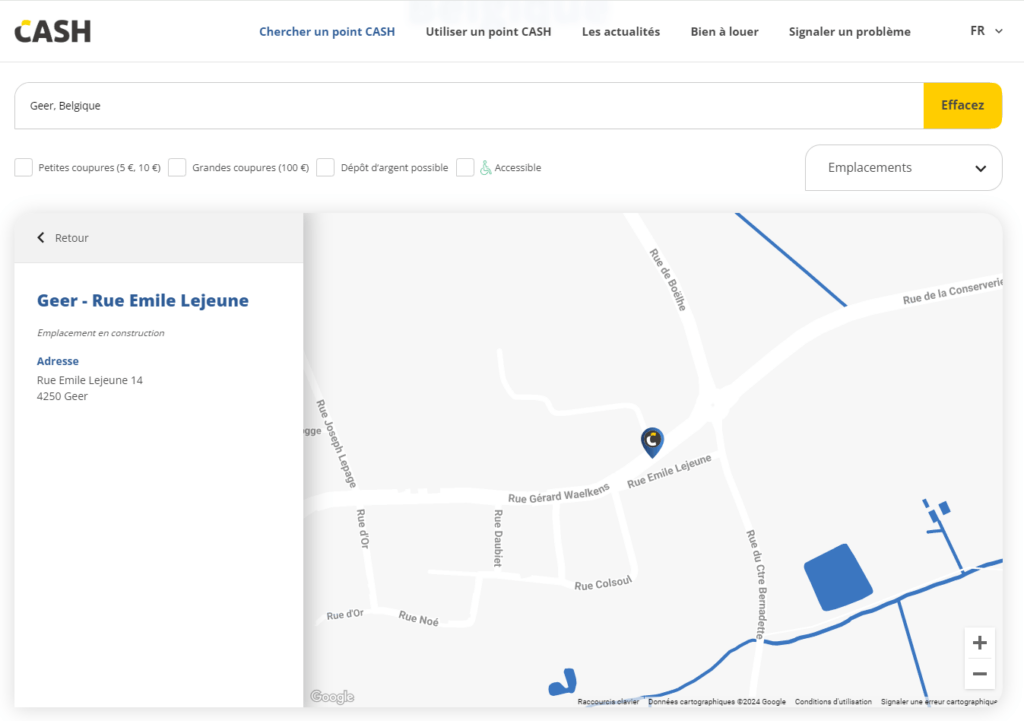Zoom in on the map
This screenshot has height=721, width=1024.
pos(979,643)
